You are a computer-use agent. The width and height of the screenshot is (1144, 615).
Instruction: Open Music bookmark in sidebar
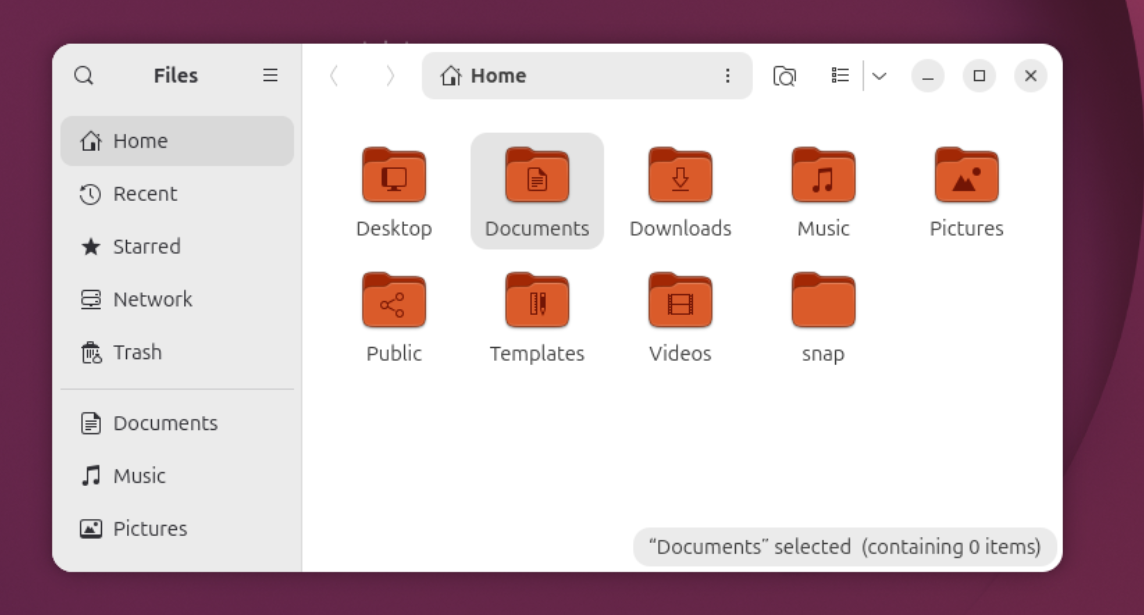(x=177, y=476)
